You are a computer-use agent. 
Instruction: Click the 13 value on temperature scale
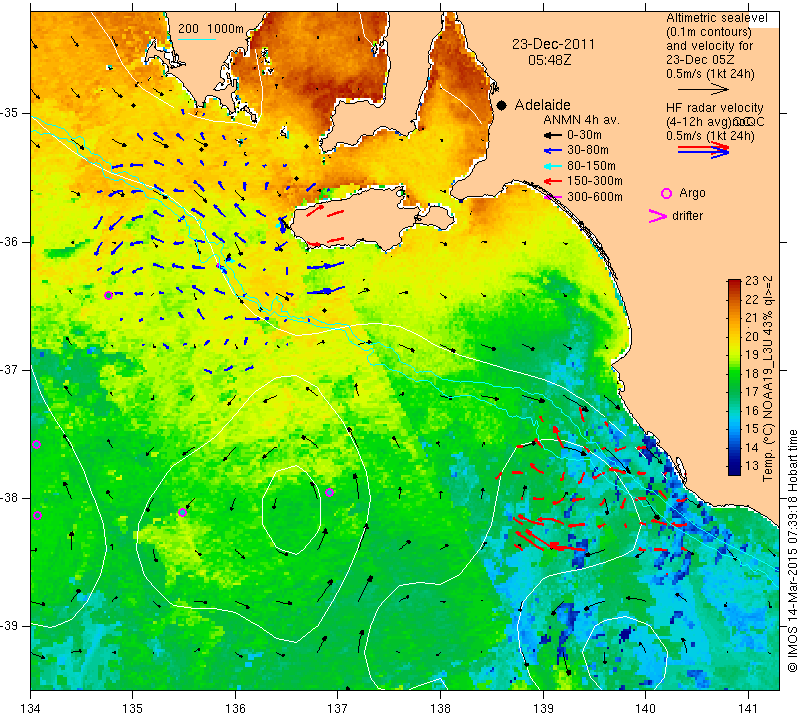(752, 466)
